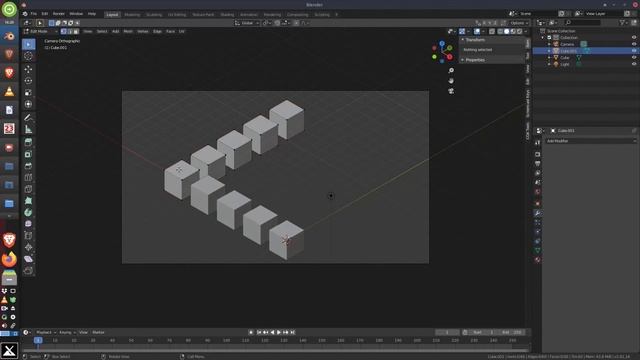Select the Transform tool
640x360 pixels.
pos(28,104)
